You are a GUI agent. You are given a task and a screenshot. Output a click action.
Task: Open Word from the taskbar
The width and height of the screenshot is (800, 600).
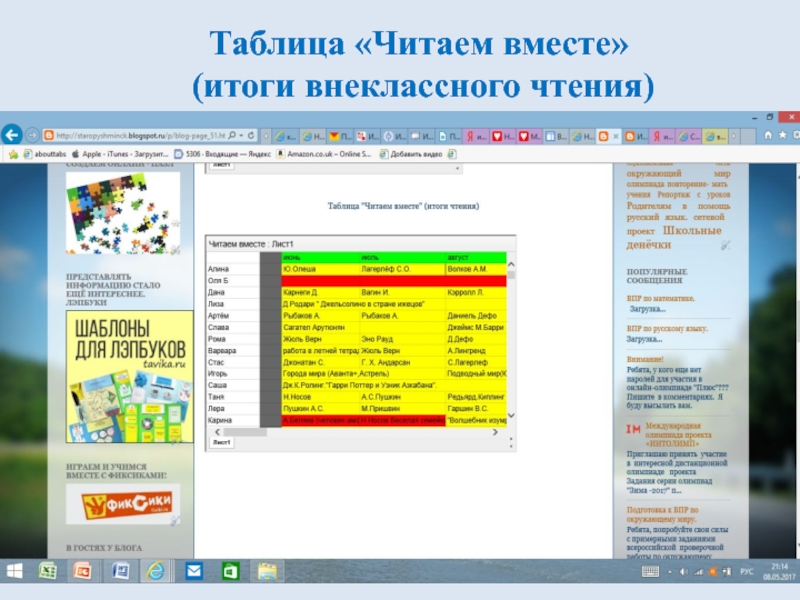coord(120,571)
